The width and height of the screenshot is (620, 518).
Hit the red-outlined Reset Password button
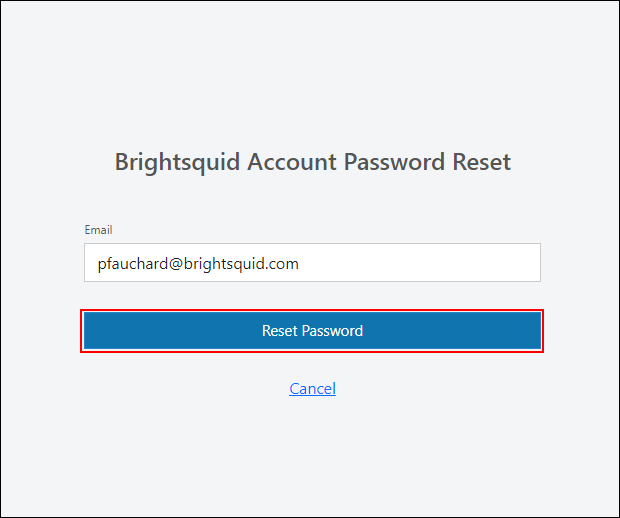pyautogui.click(x=312, y=331)
